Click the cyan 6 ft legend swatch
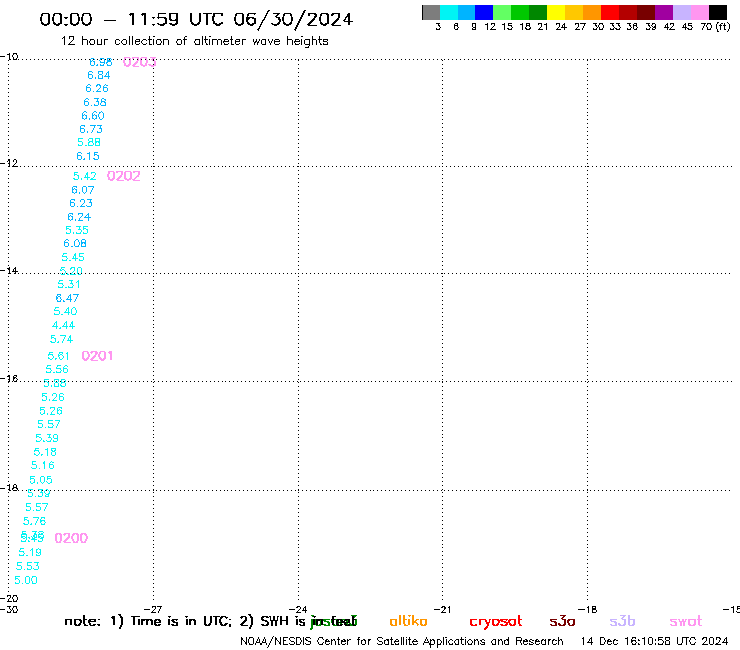This screenshot has width=740, height=650. click(449, 12)
